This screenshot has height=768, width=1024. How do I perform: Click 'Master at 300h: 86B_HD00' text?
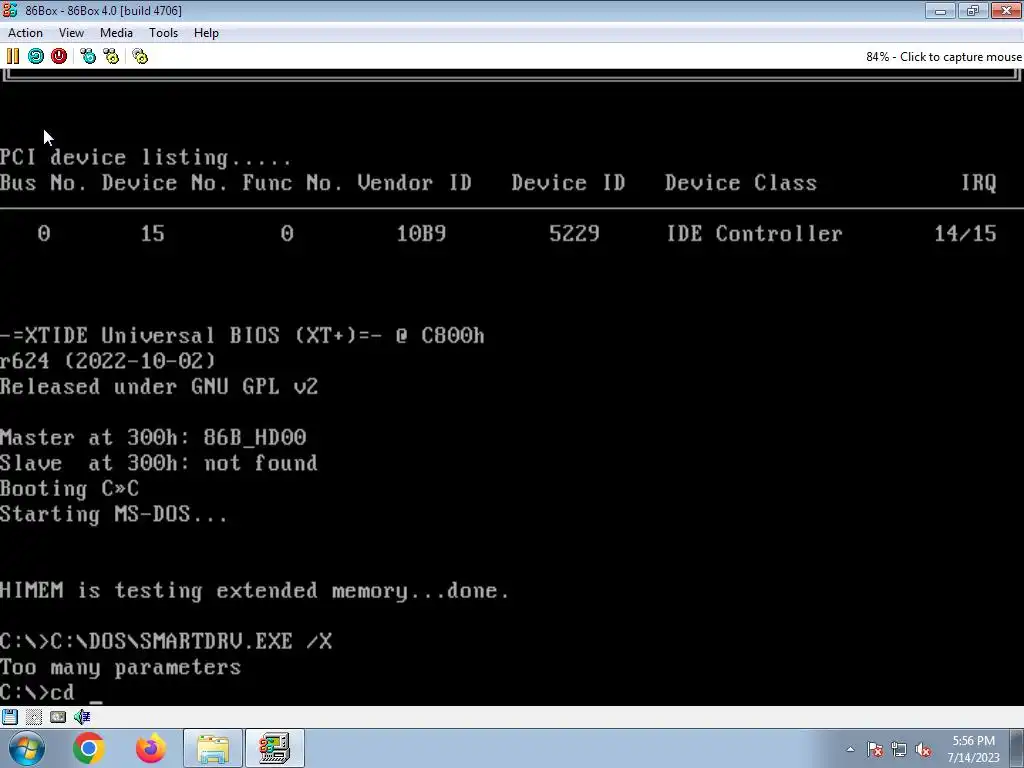(153, 438)
